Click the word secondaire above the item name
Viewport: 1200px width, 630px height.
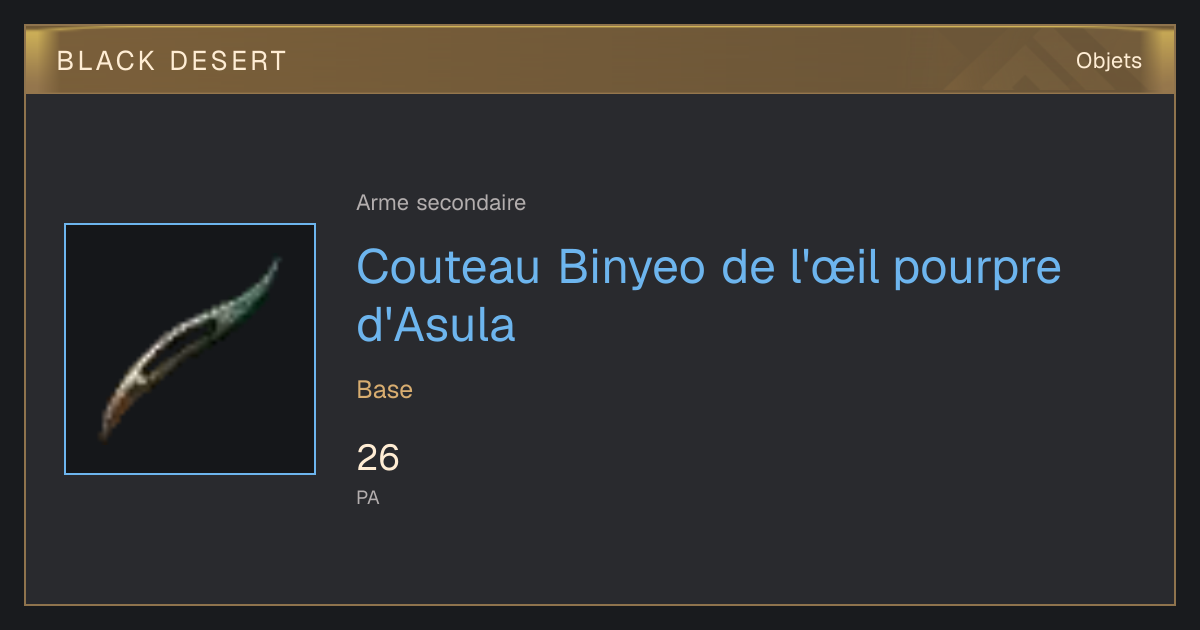click(470, 203)
